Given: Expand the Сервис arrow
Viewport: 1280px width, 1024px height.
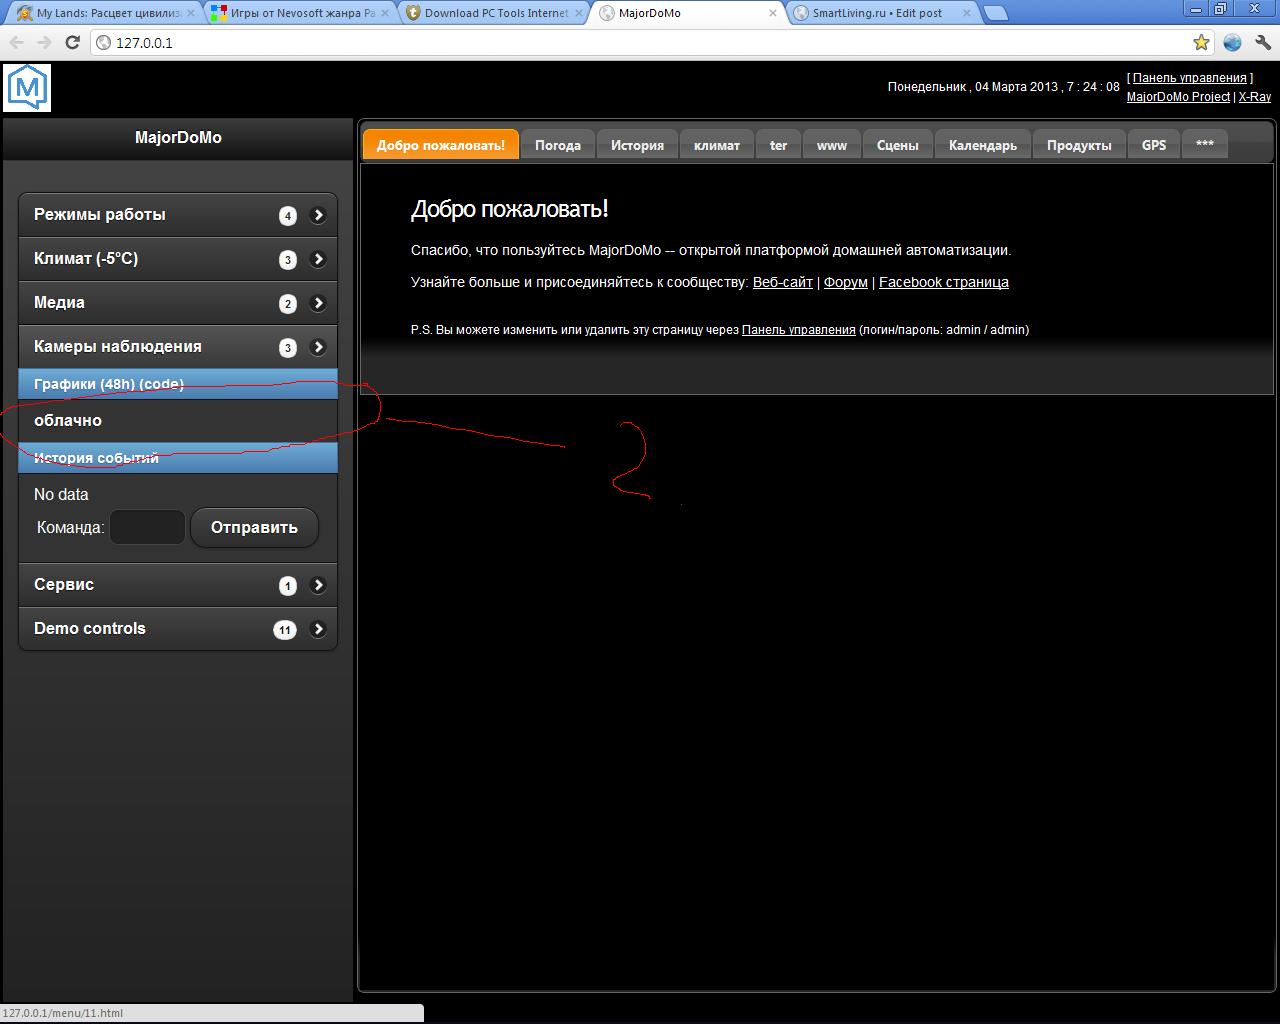Looking at the screenshot, I should coord(318,585).
